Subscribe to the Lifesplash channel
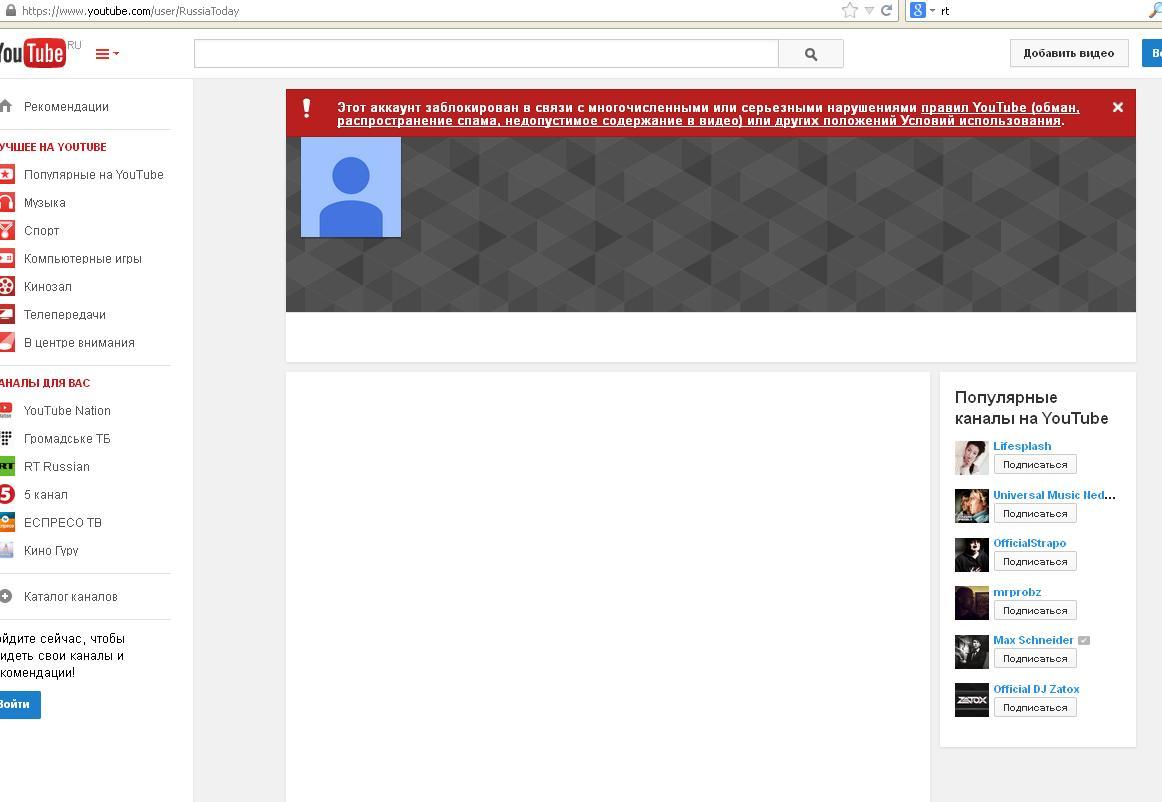Viewport: 1162px width, 802px height. coord(1034,465)
